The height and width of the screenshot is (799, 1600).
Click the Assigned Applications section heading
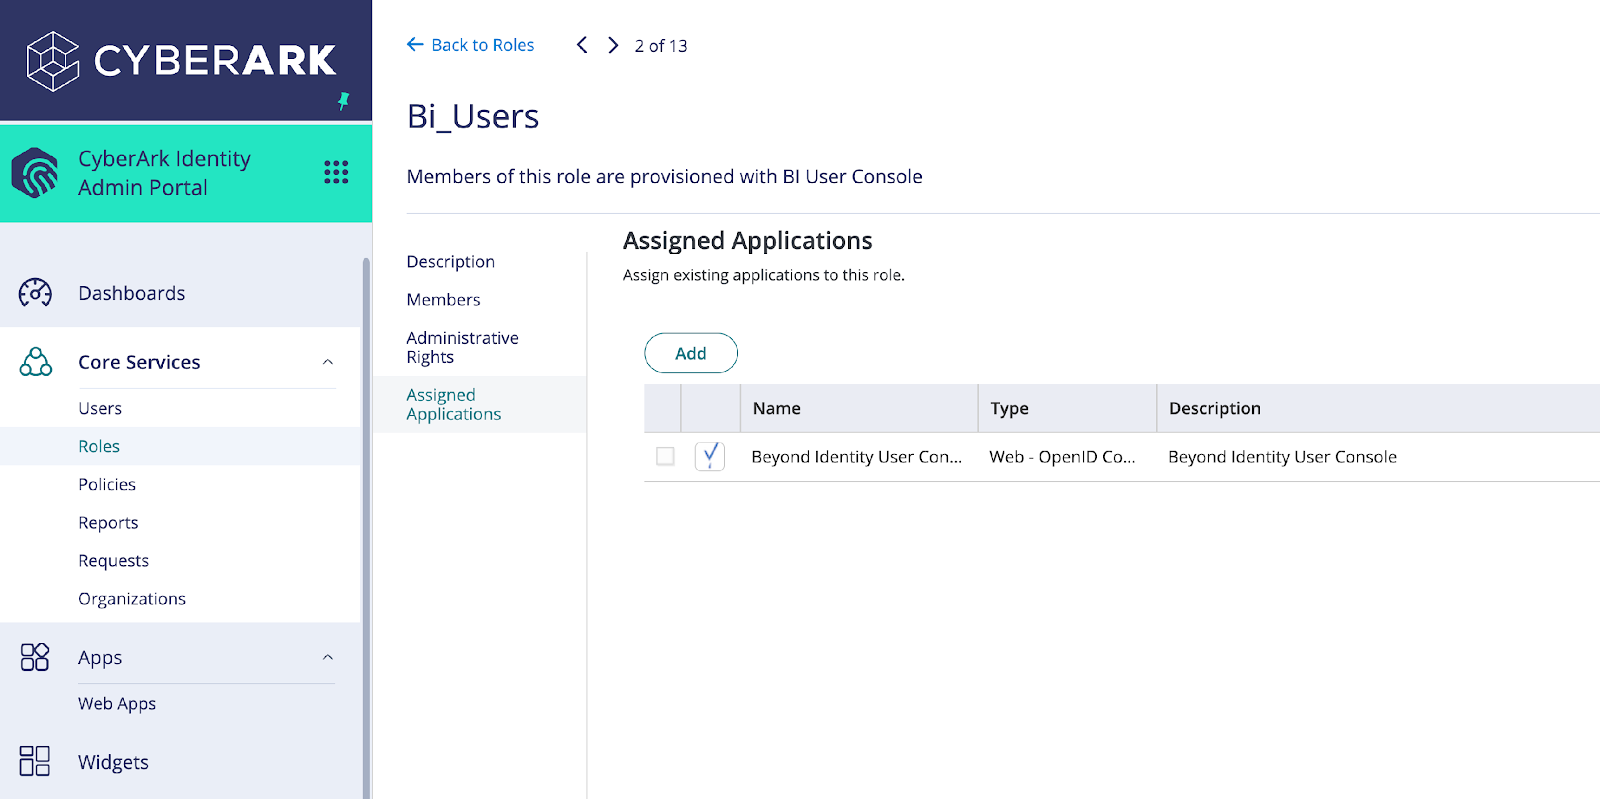coord(747,241)
